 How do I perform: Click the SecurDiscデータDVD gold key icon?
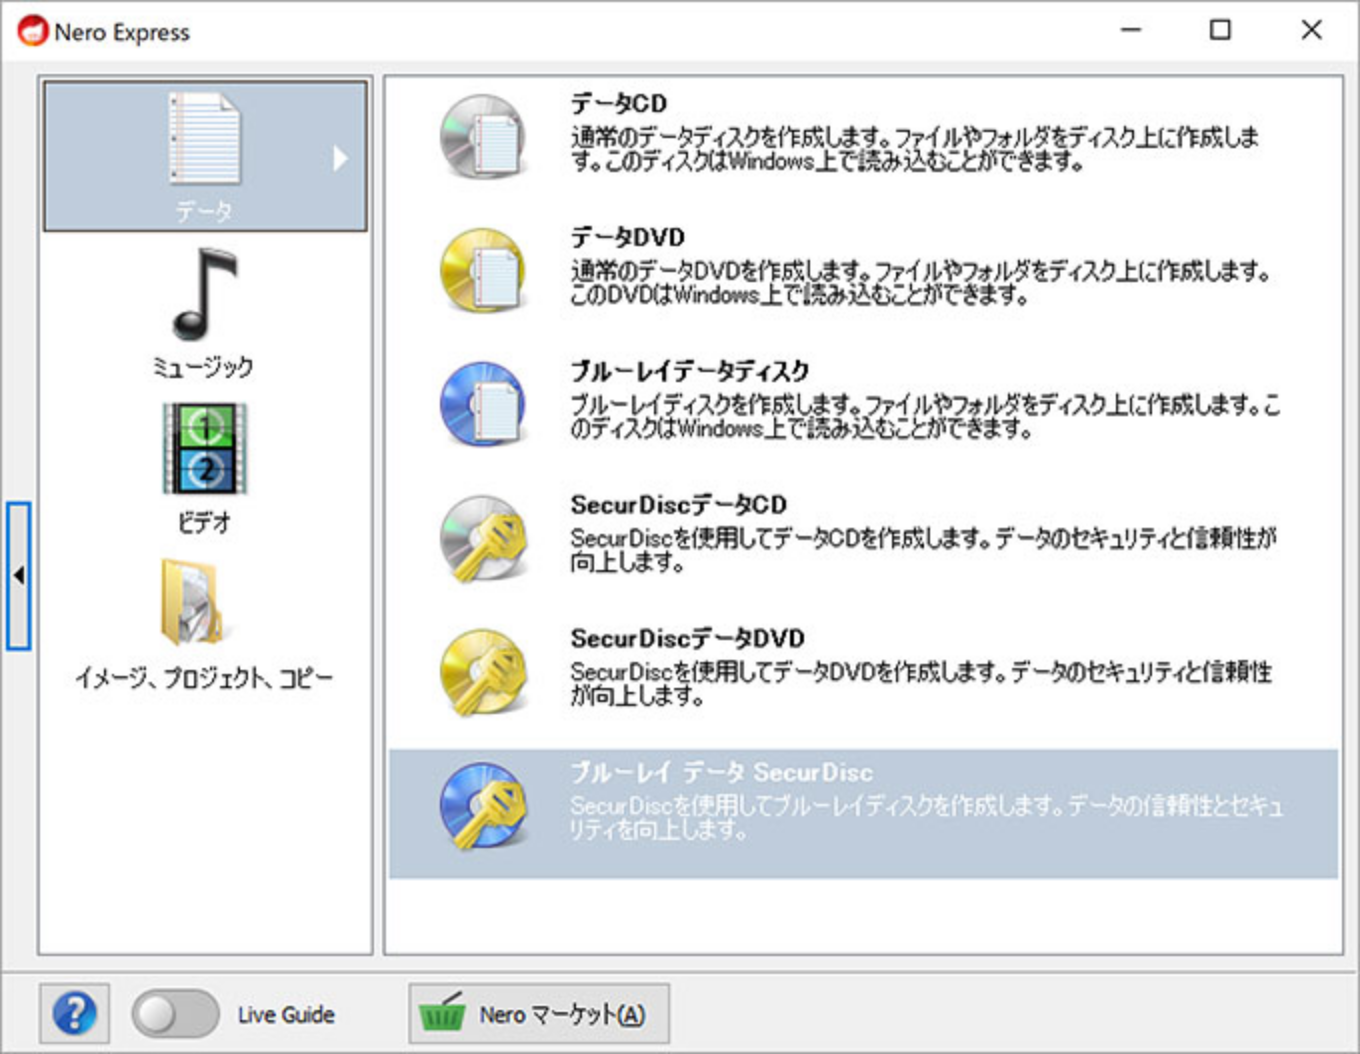pos(484,672)
